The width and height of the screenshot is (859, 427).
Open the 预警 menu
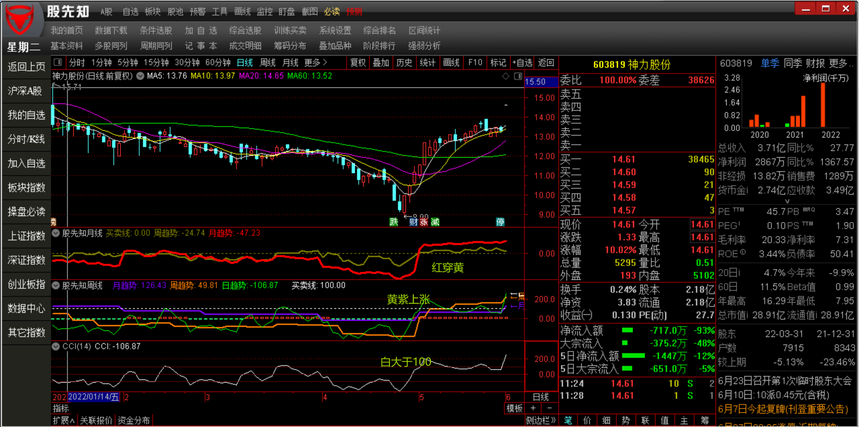[x=197, y=12]
